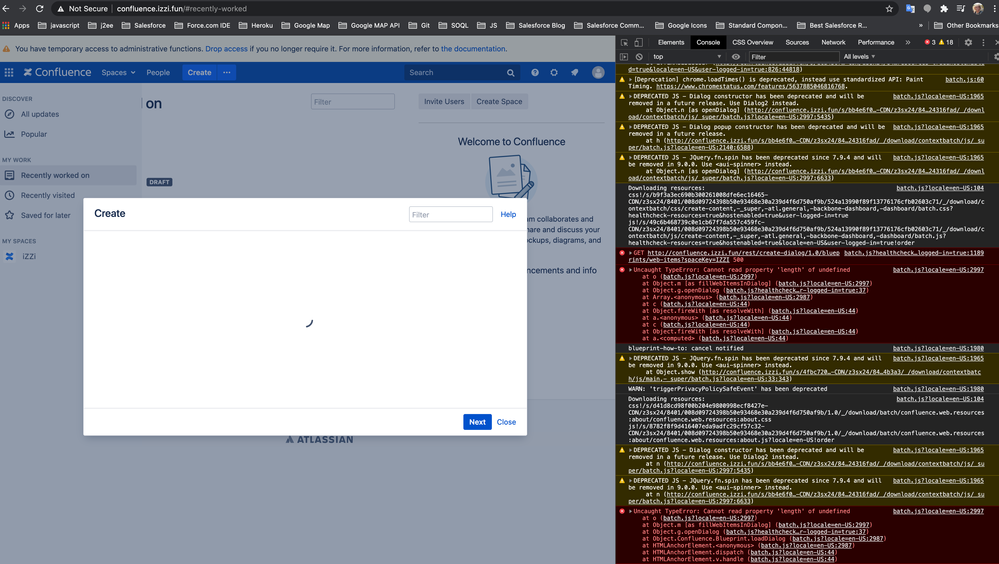This screenshot has width=999, height=564.
Task: Activate the inspect element picker icon
Action: pos(624,42)
